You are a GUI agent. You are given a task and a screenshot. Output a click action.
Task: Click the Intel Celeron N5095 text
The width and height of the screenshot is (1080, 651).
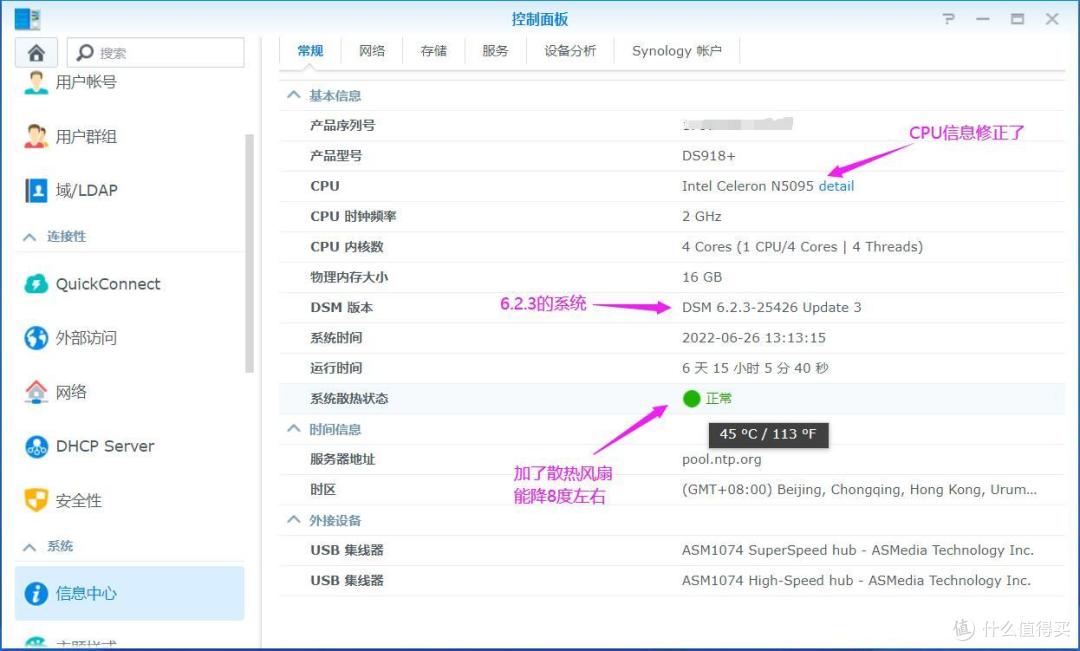748,186
